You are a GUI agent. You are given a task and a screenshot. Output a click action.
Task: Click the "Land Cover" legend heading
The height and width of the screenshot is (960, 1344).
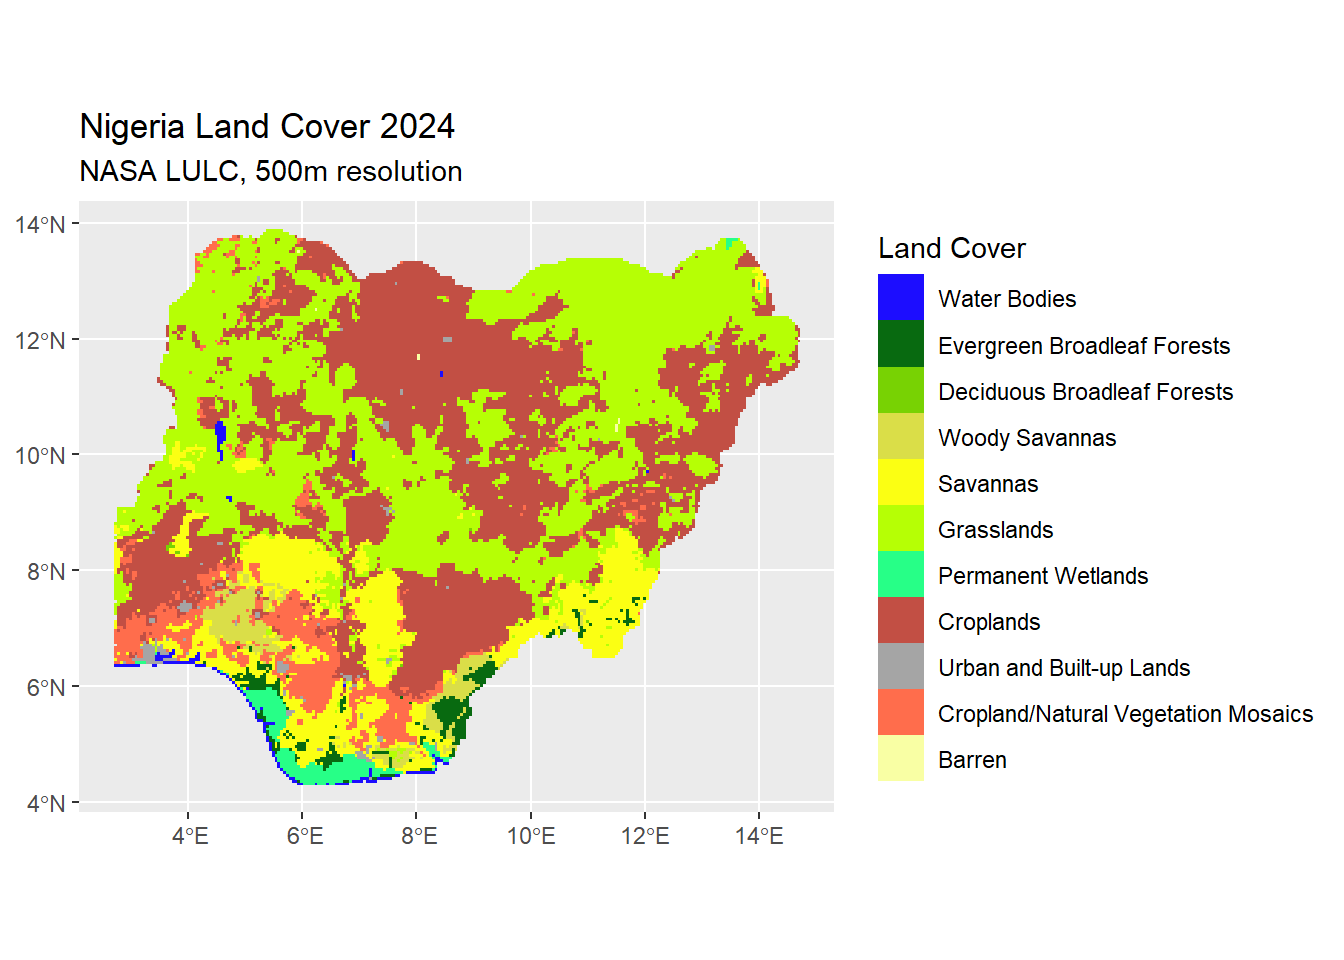(951, 248)
